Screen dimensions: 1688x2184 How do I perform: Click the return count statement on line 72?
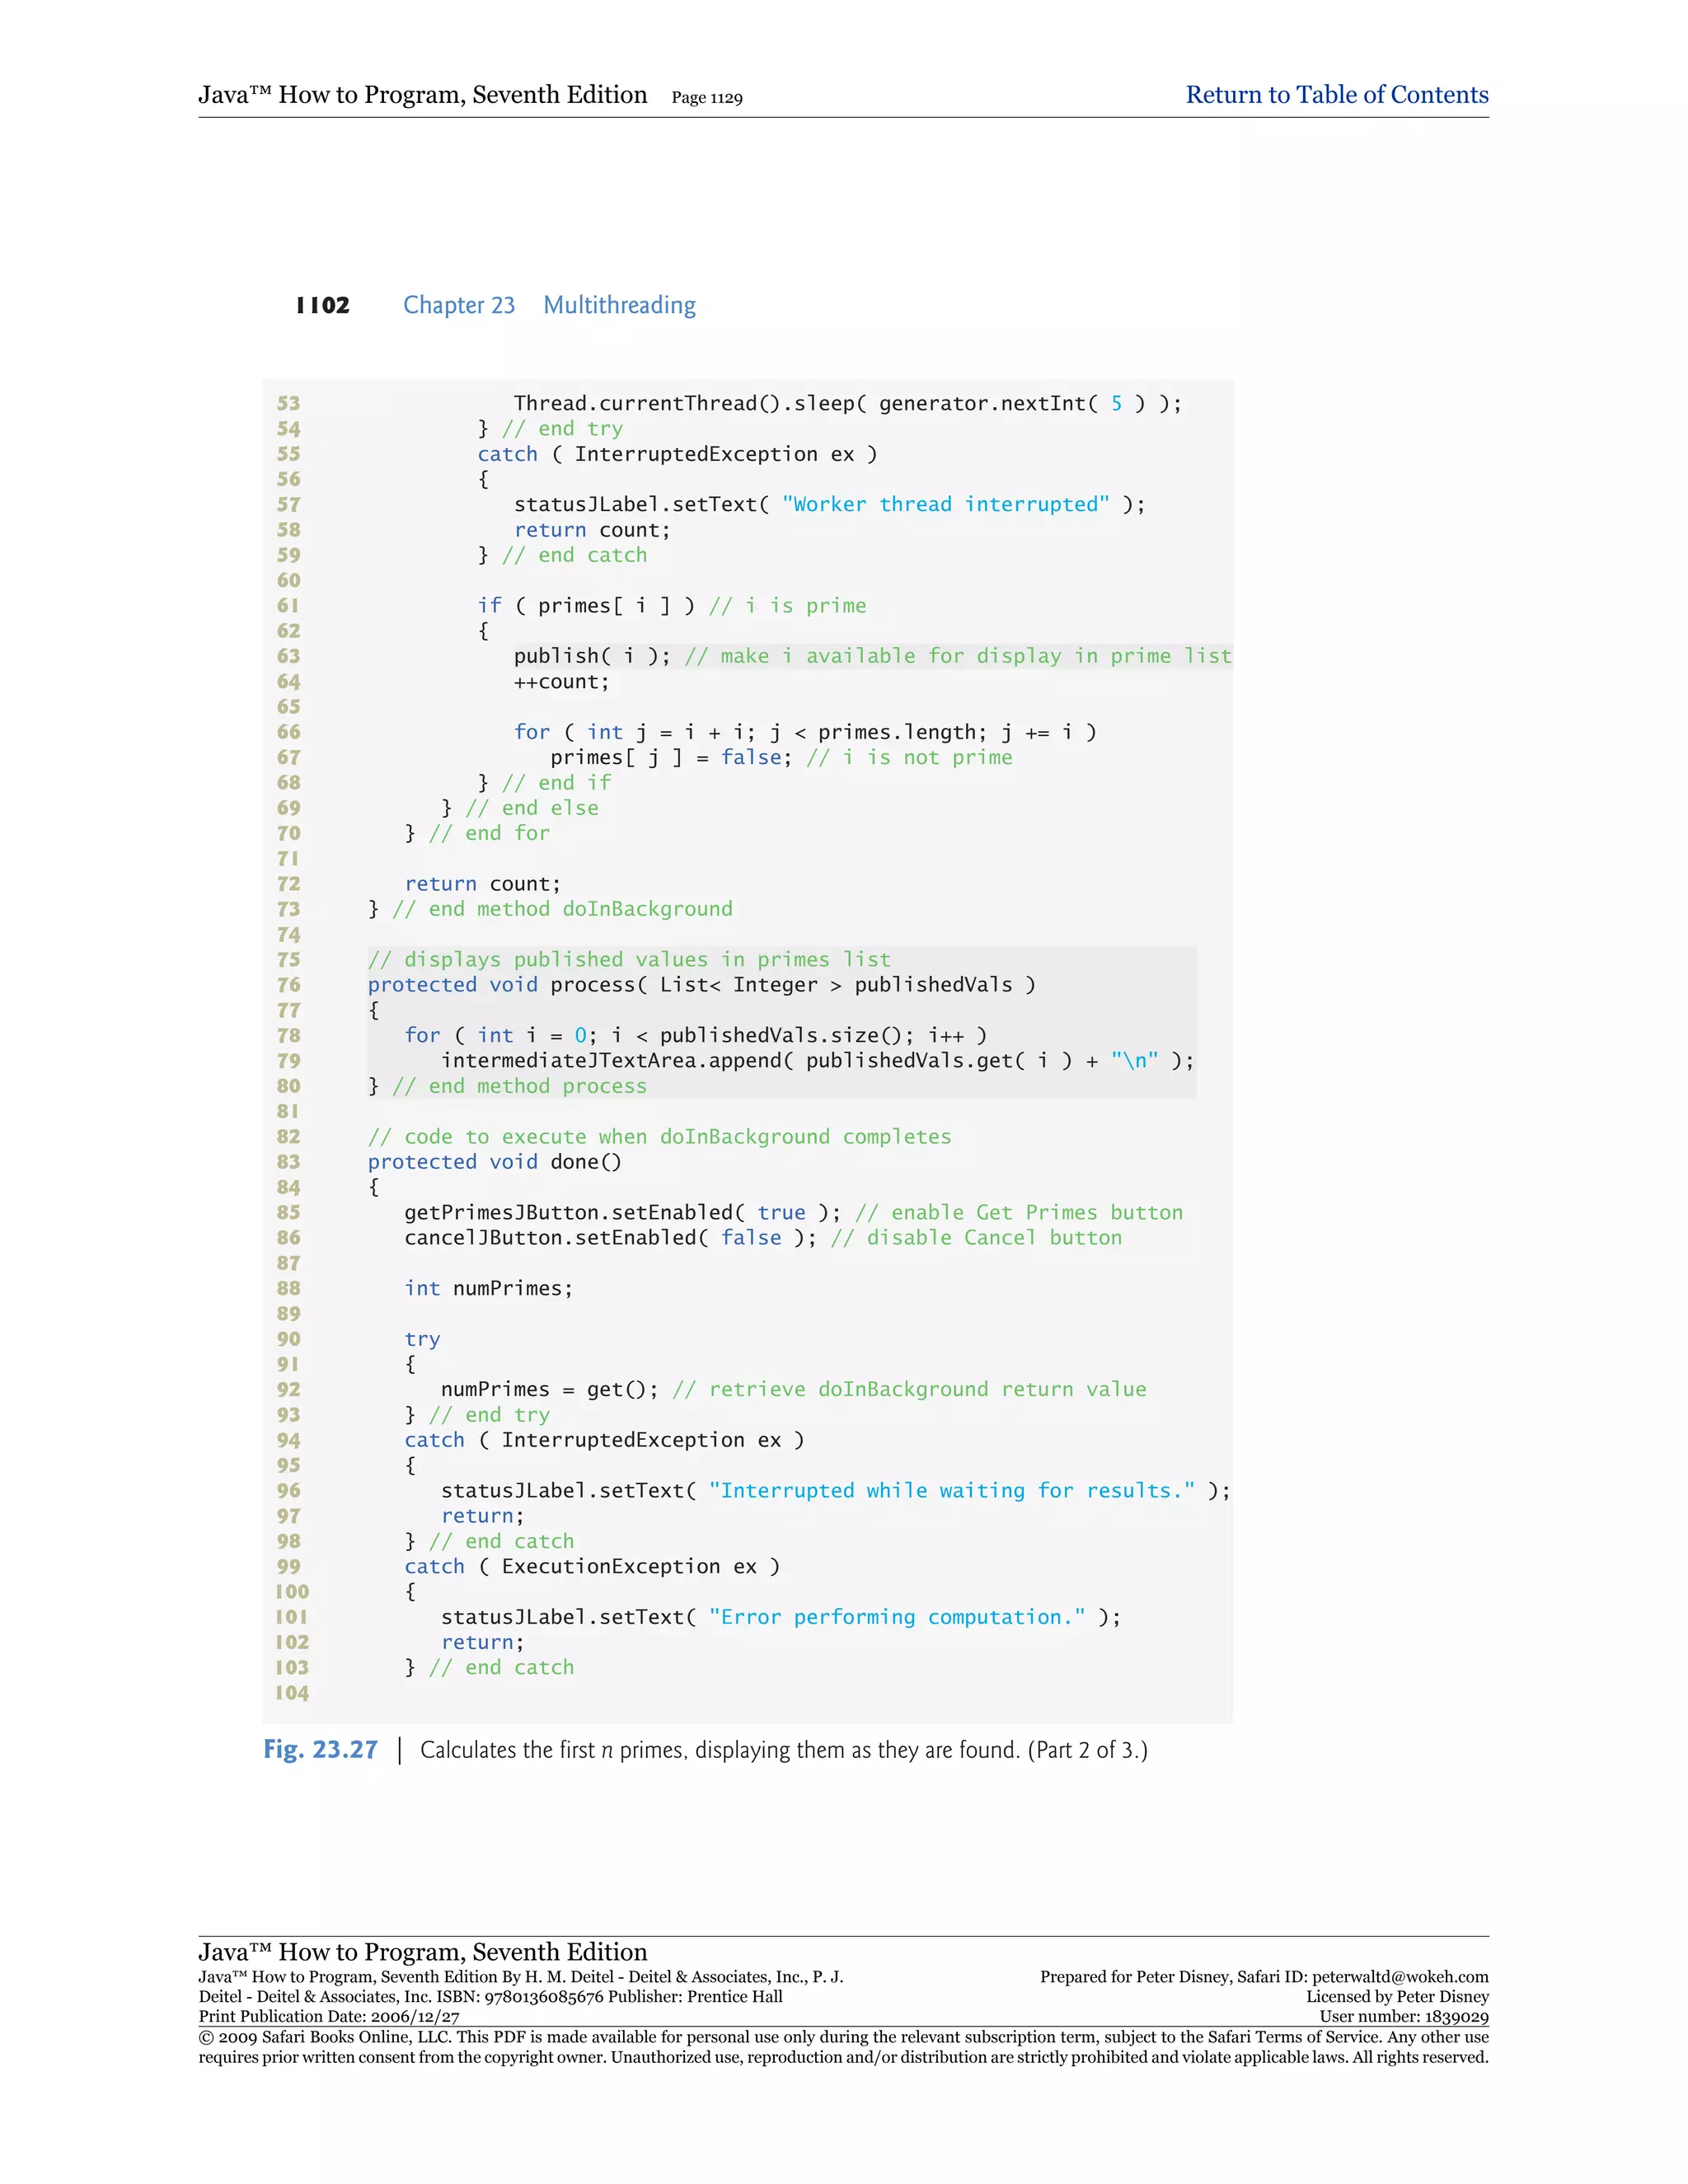[482, 884]
